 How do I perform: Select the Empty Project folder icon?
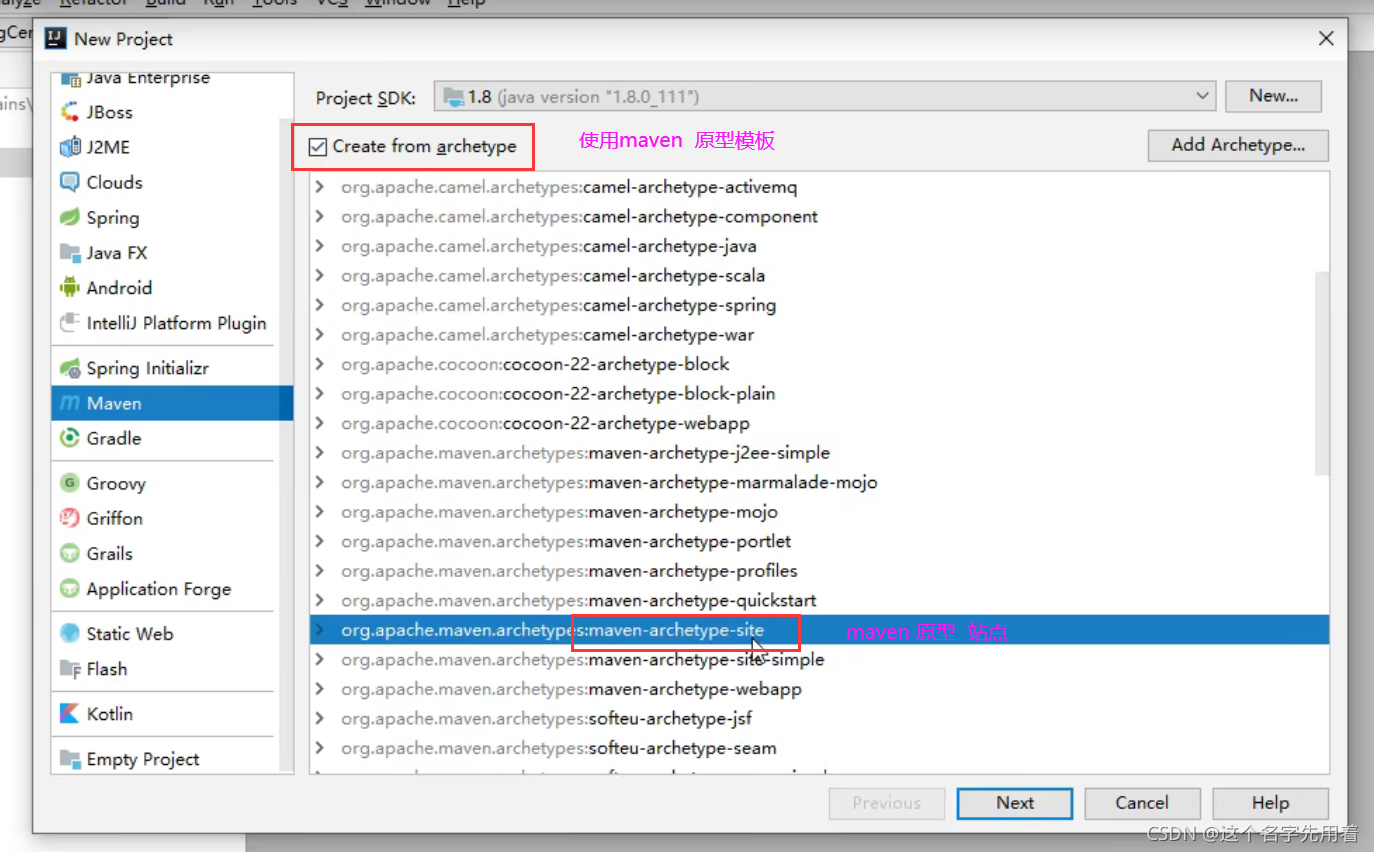pos(69,759)
